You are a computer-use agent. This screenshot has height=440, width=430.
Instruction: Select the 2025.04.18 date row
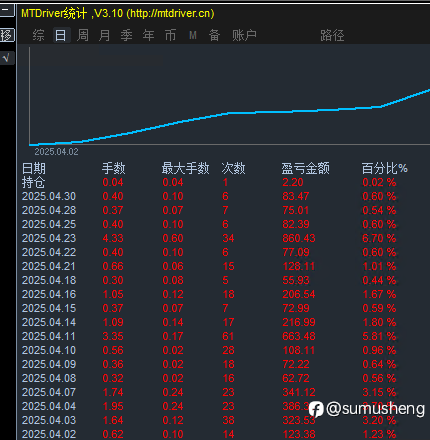point(49,280)
